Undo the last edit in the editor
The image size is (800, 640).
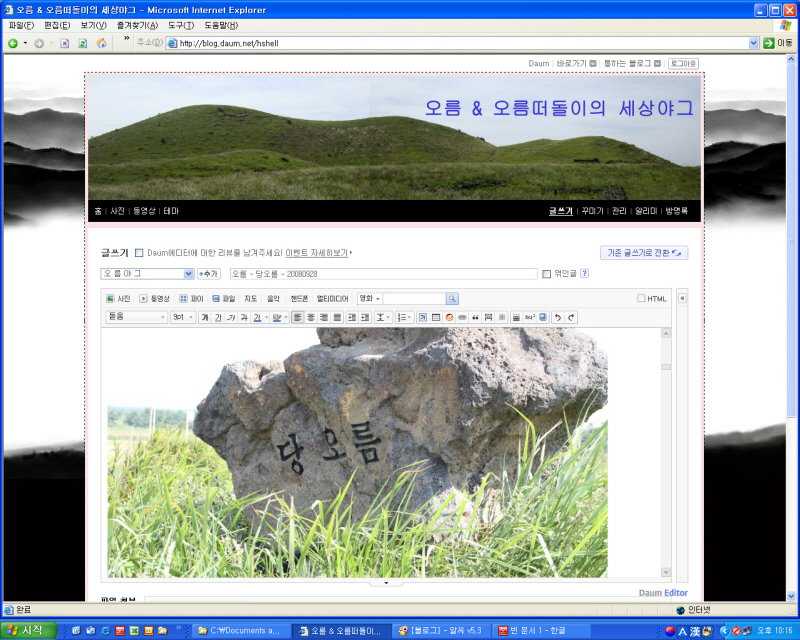(558, 317)
